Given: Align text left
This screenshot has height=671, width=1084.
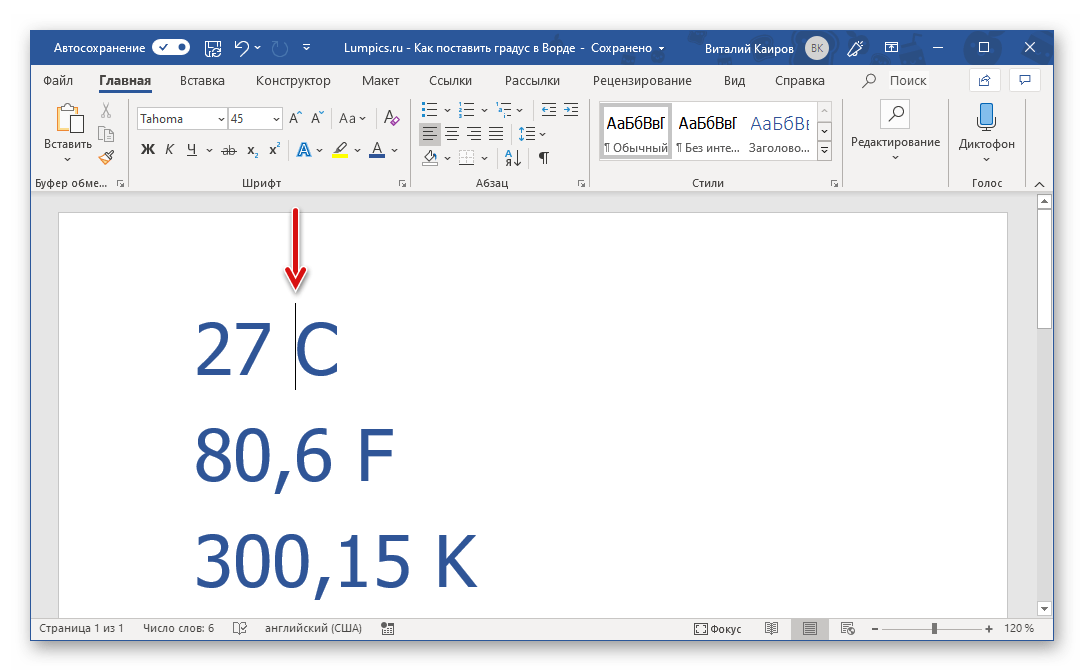Looking at the screenshot, I should click(x=430, y=134).
